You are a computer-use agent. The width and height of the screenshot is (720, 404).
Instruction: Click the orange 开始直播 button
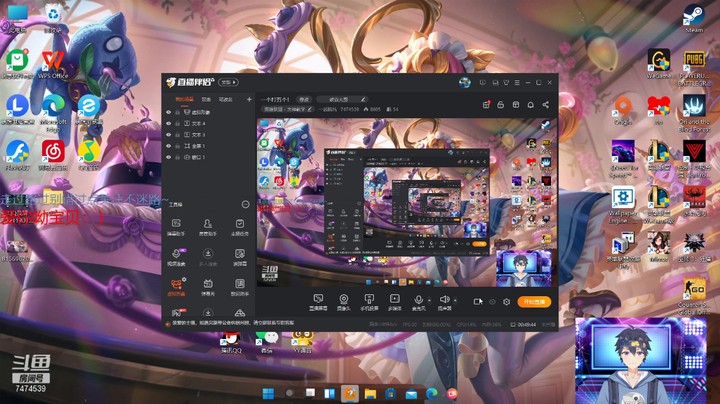tap(534, 302)
